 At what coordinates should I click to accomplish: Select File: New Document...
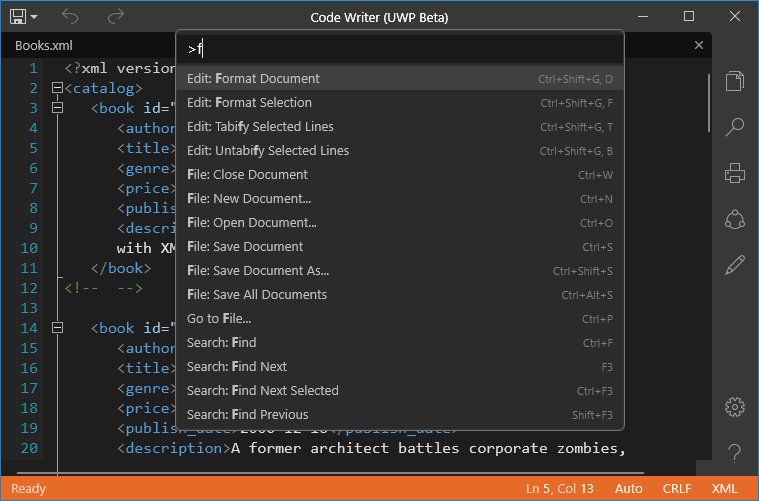[x=400, y=198]
